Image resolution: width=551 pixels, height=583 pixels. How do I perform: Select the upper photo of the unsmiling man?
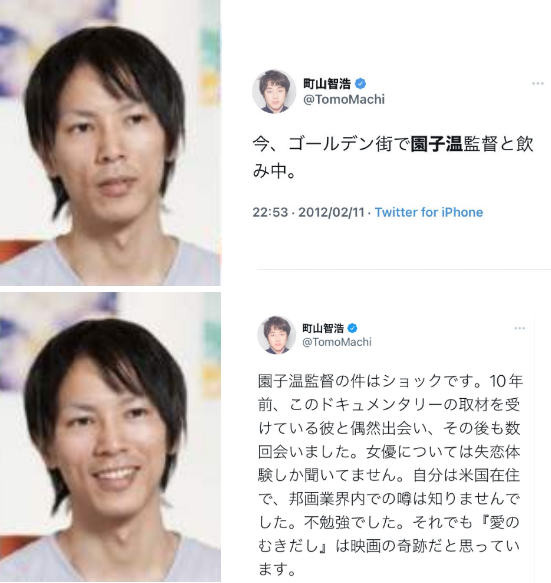(x=110, y=143)
